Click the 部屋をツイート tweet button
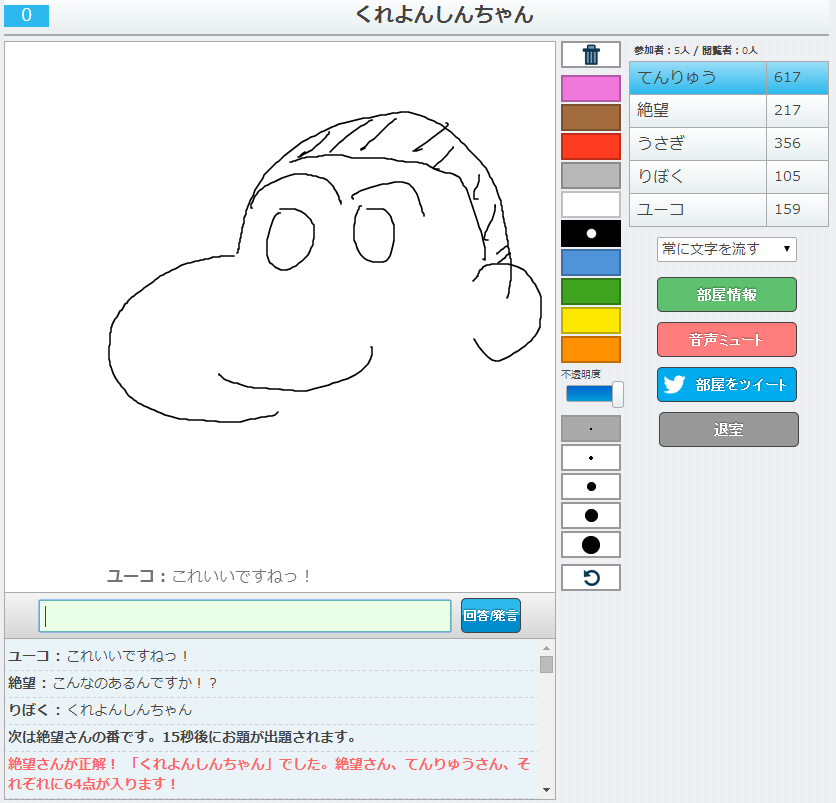Viewport: 836px width, 803px height. [x=727, y=384]
